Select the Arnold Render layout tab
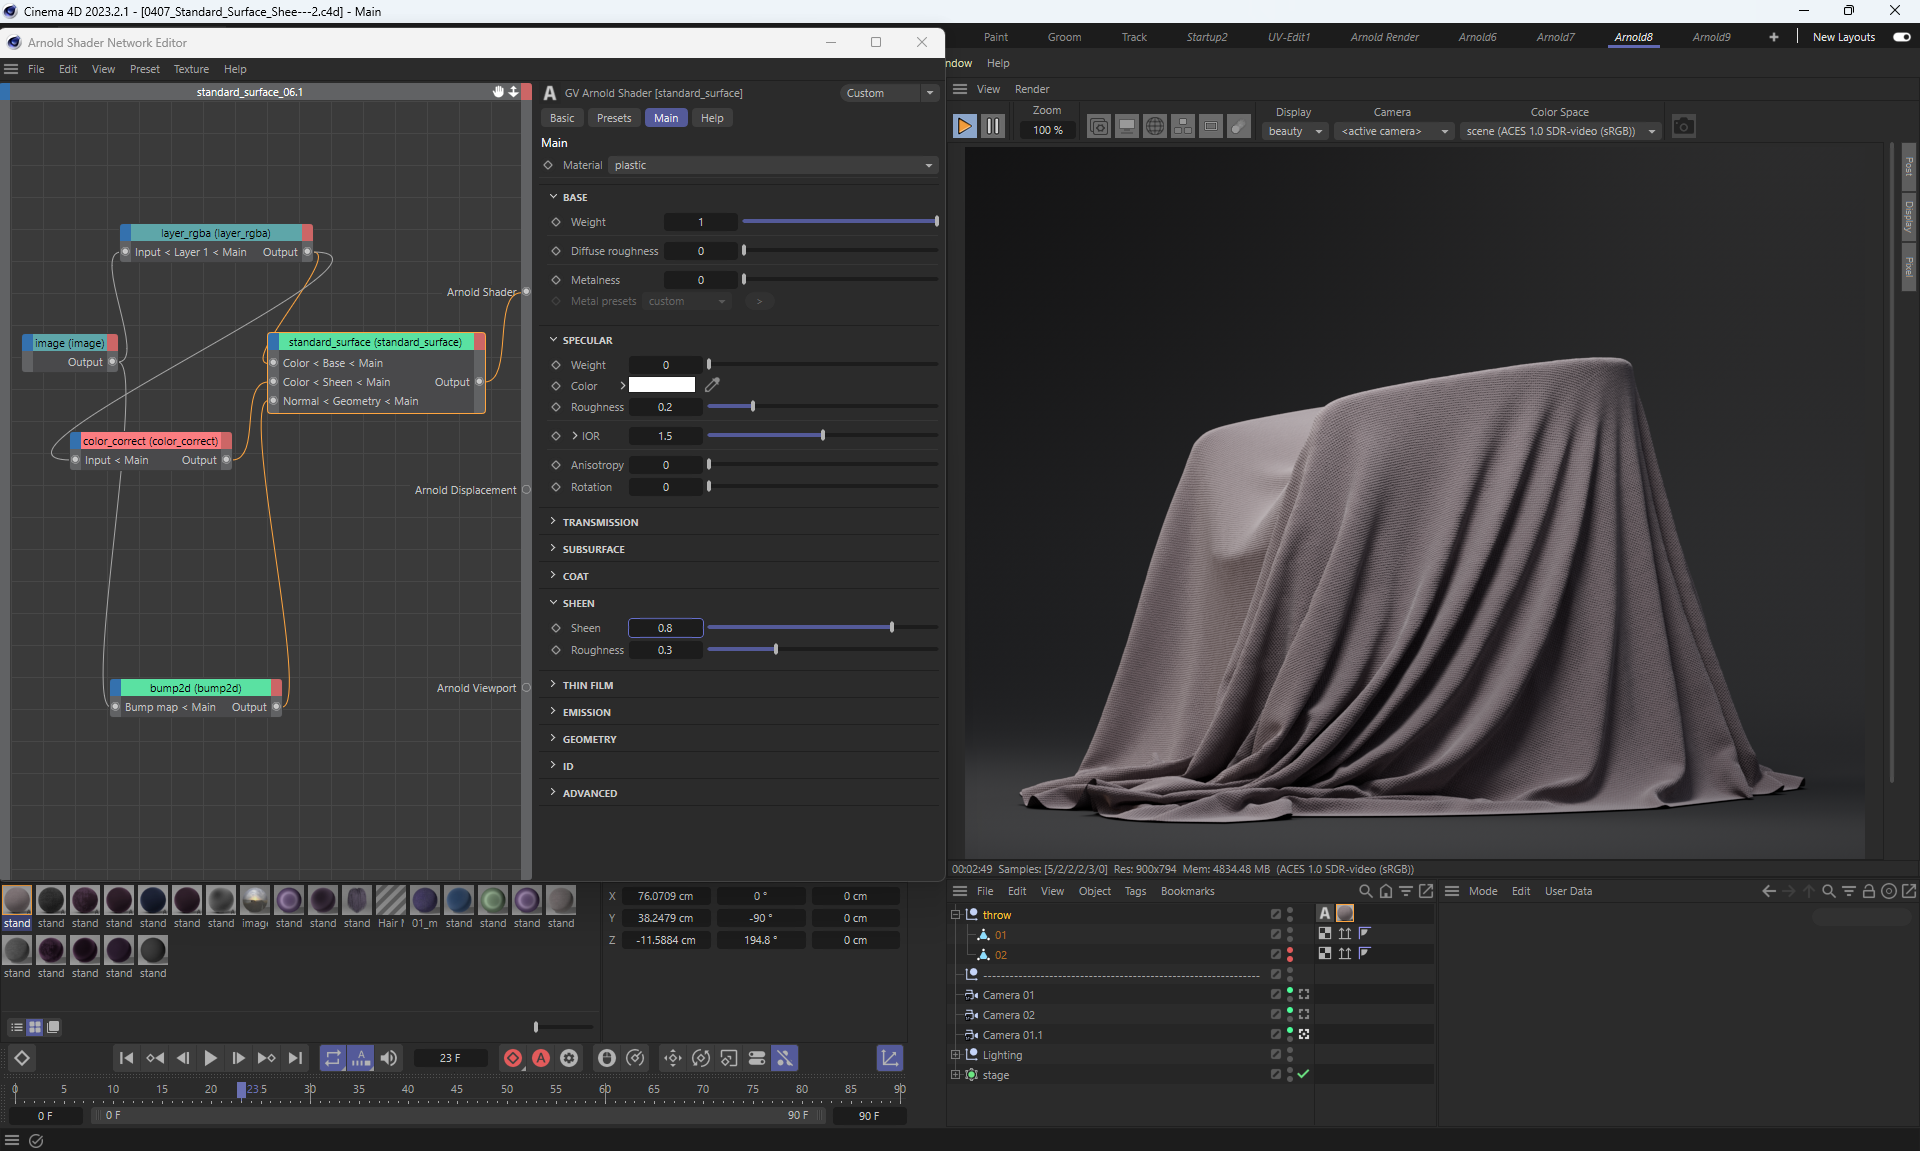1920x1151 pixels. pos(1383,37)
